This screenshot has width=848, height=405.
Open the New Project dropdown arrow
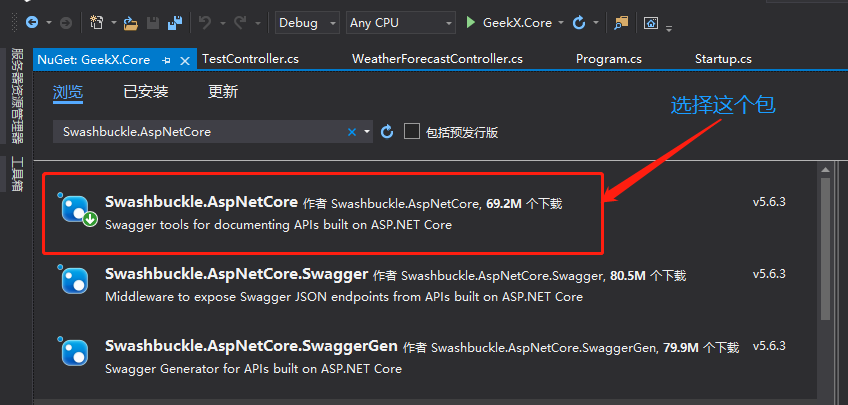(x=114, y=23)
